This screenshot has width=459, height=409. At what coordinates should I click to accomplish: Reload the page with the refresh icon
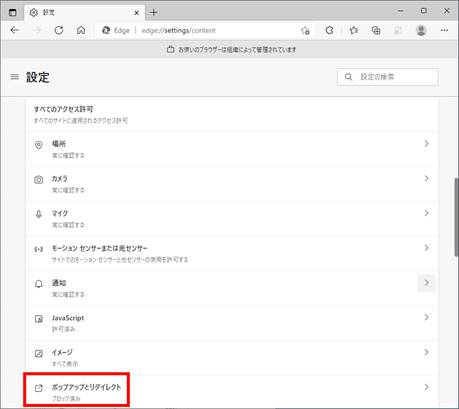click(x=59, y=30)
